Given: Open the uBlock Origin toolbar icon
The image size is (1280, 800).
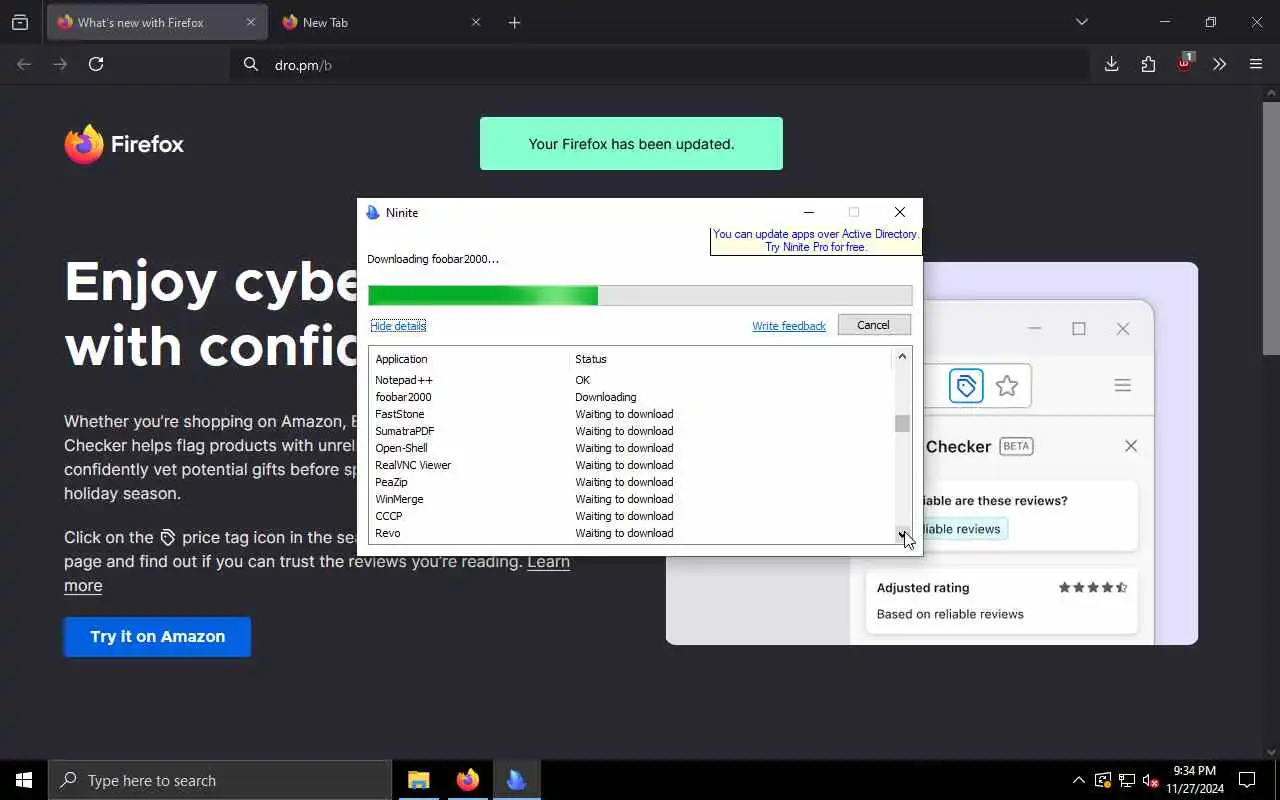Looking at the screenshot, I should [x=1185, y=63].
